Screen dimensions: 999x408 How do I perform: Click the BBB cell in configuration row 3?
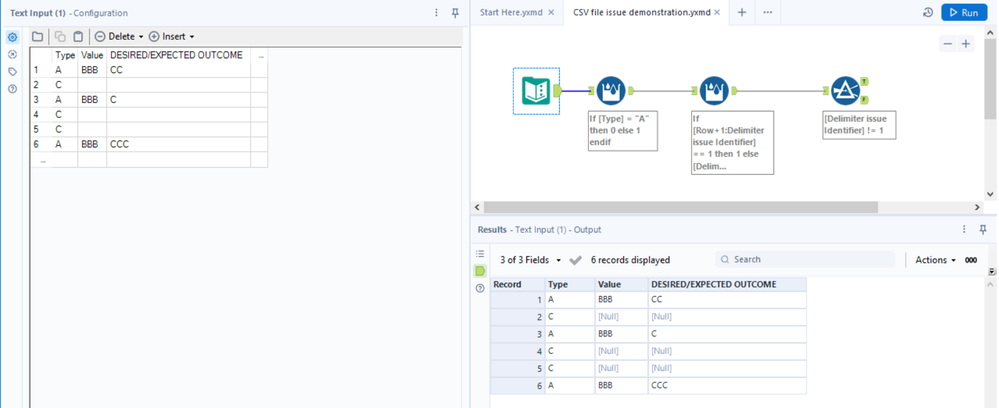coord(92,100)
